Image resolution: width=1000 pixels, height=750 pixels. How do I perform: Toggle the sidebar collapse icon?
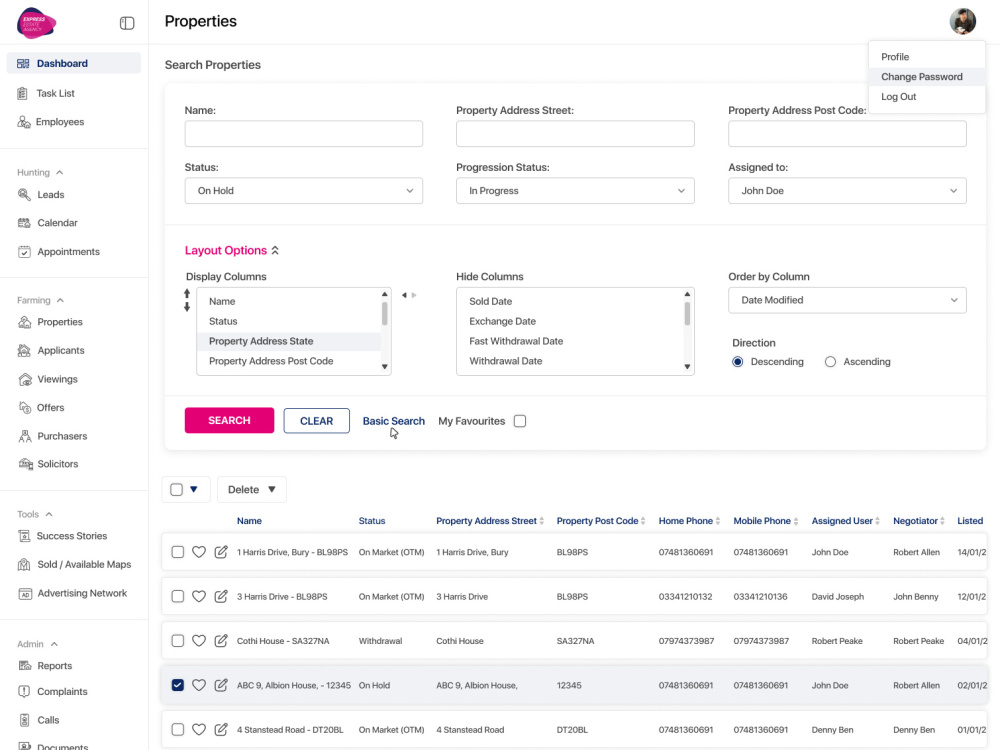point(127,24)
